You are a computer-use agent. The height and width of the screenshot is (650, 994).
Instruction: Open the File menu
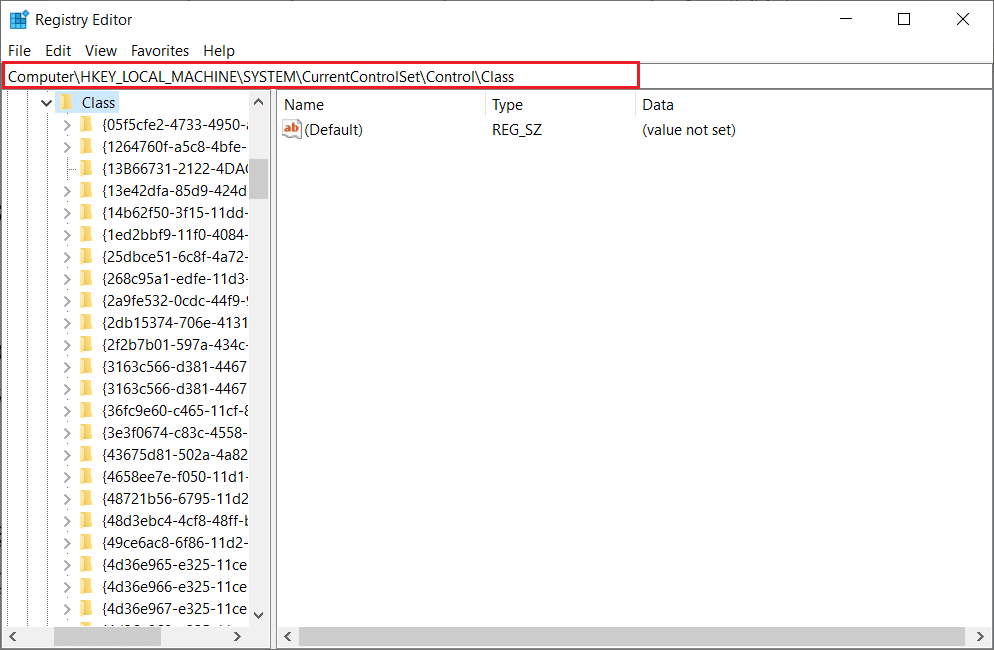click(x=19, y=51)
